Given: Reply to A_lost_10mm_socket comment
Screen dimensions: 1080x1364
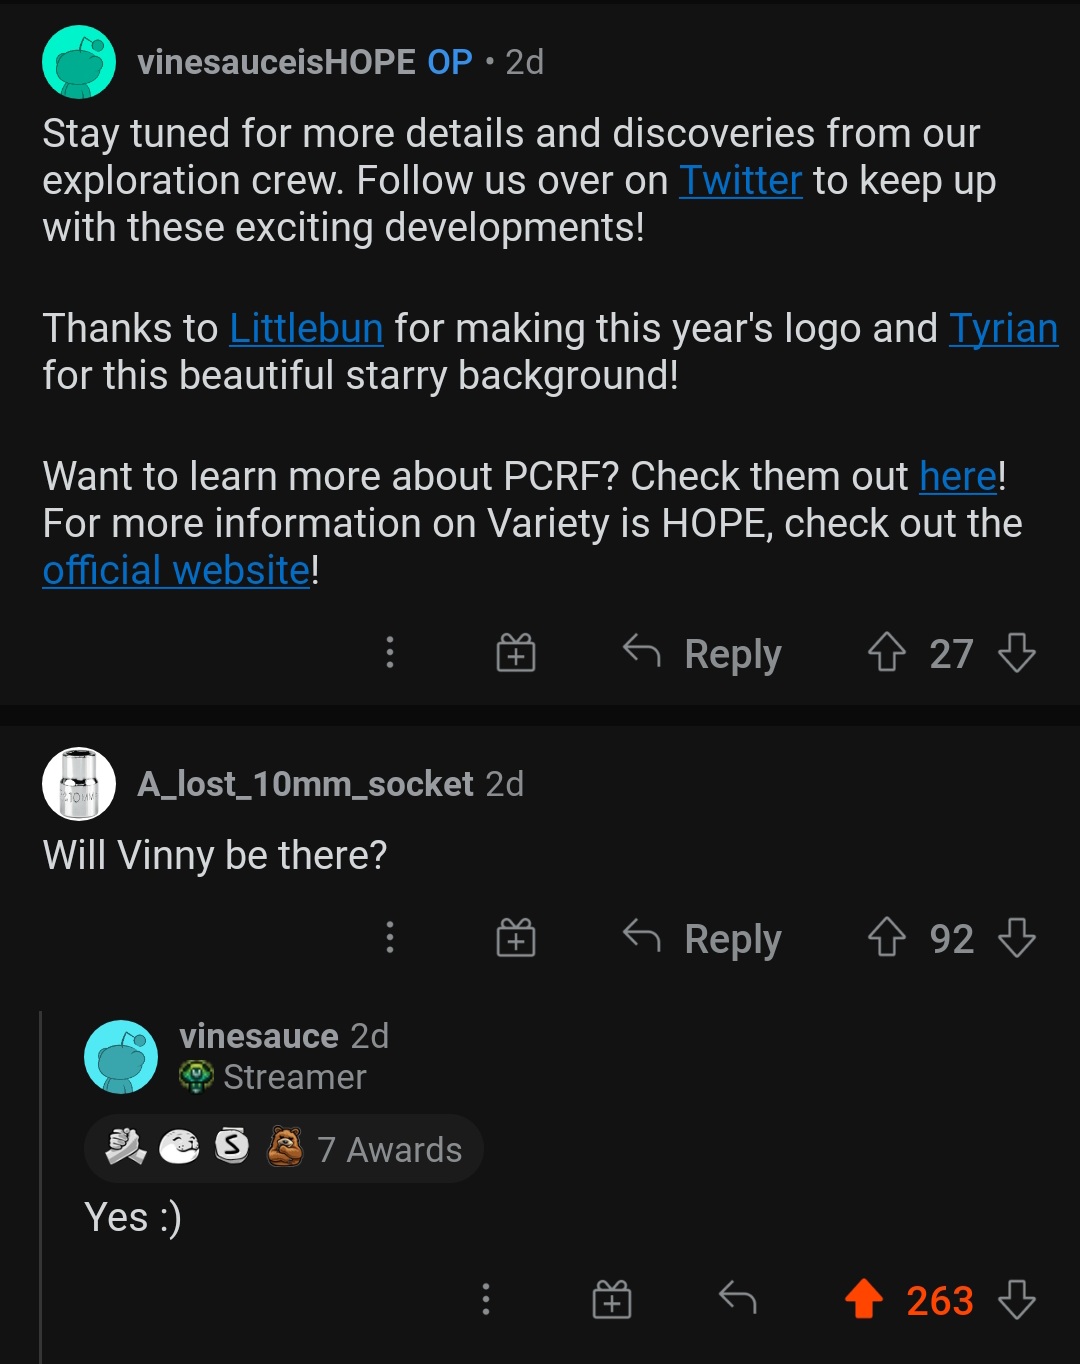Looking at the screenshot, I should [702, 938].
